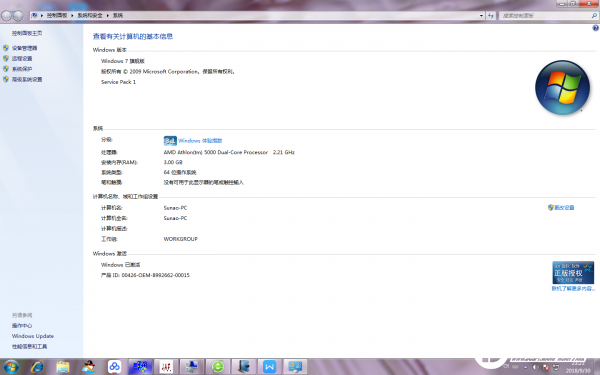Click the Control Panel search field
The width and height of the screenshot is (600, 375).
click(x=545, y=16)
